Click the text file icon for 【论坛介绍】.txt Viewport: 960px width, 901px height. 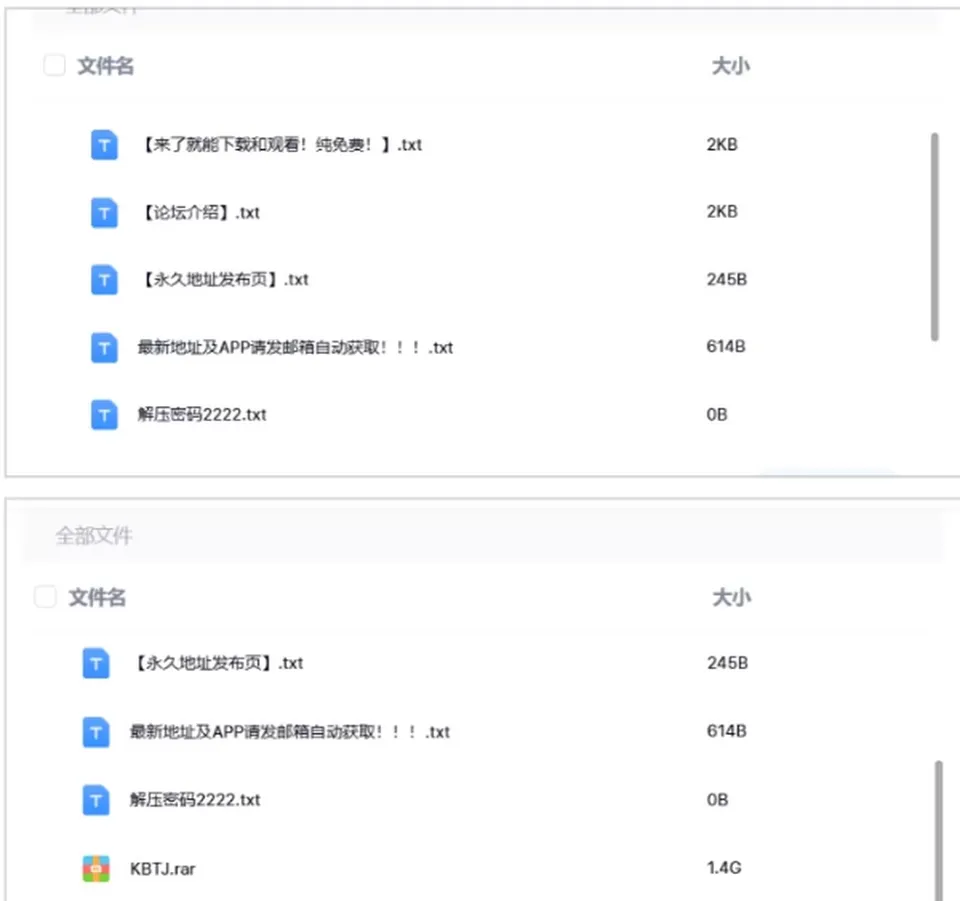pos(104,212)
